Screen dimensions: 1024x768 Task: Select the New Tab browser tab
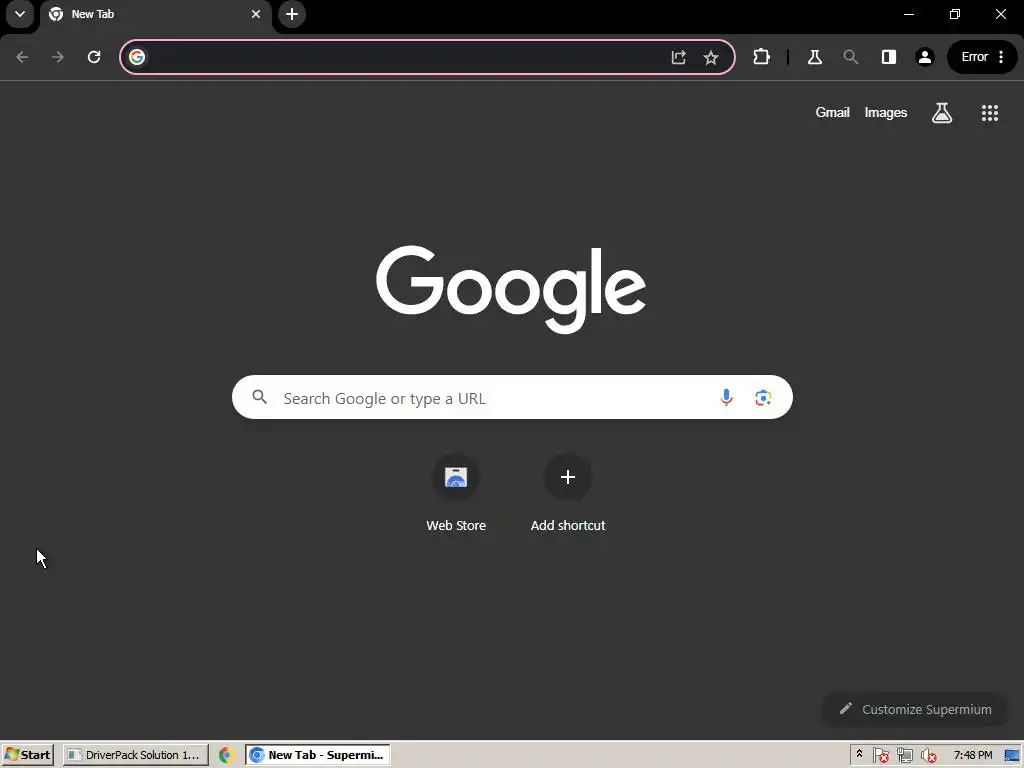point(156,14)
